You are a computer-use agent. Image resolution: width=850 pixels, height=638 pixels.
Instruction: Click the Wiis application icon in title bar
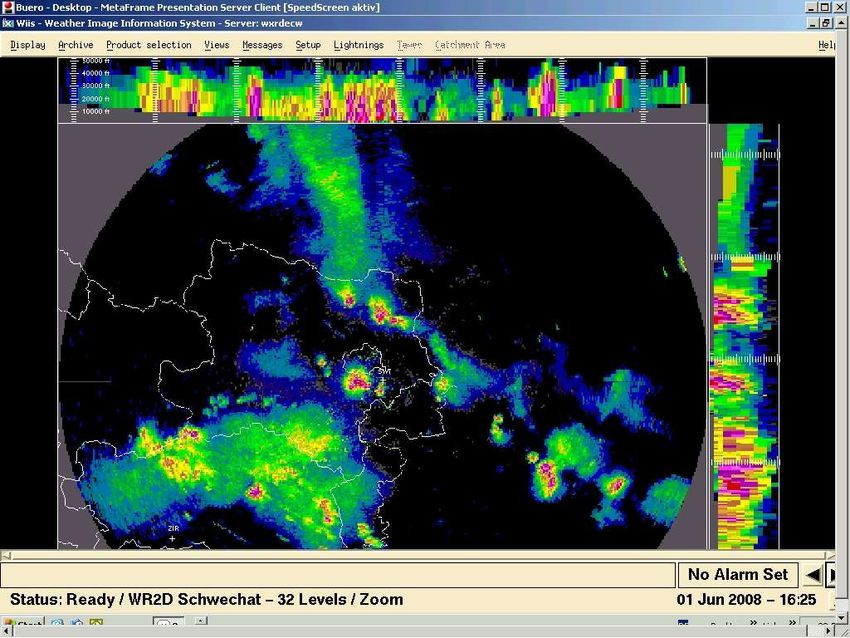pyautogui.click(x=7, y=23)
